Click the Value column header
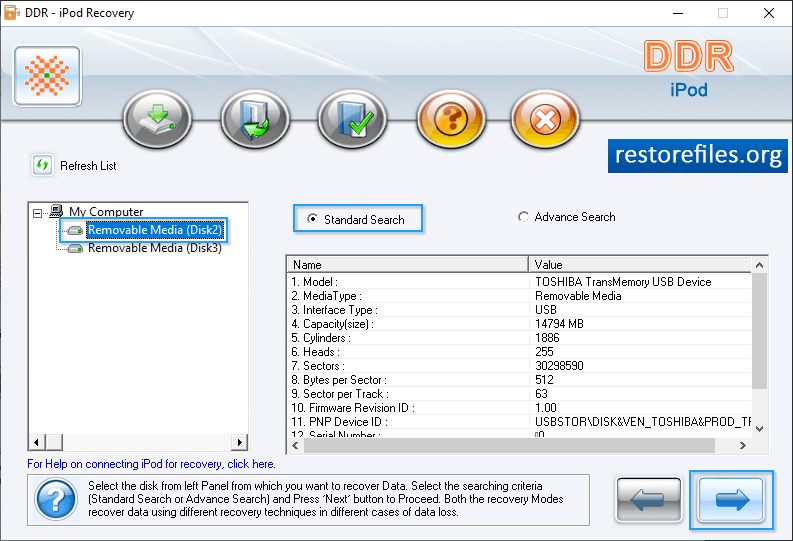Screen dimensions: 793x541 (640, 264)
